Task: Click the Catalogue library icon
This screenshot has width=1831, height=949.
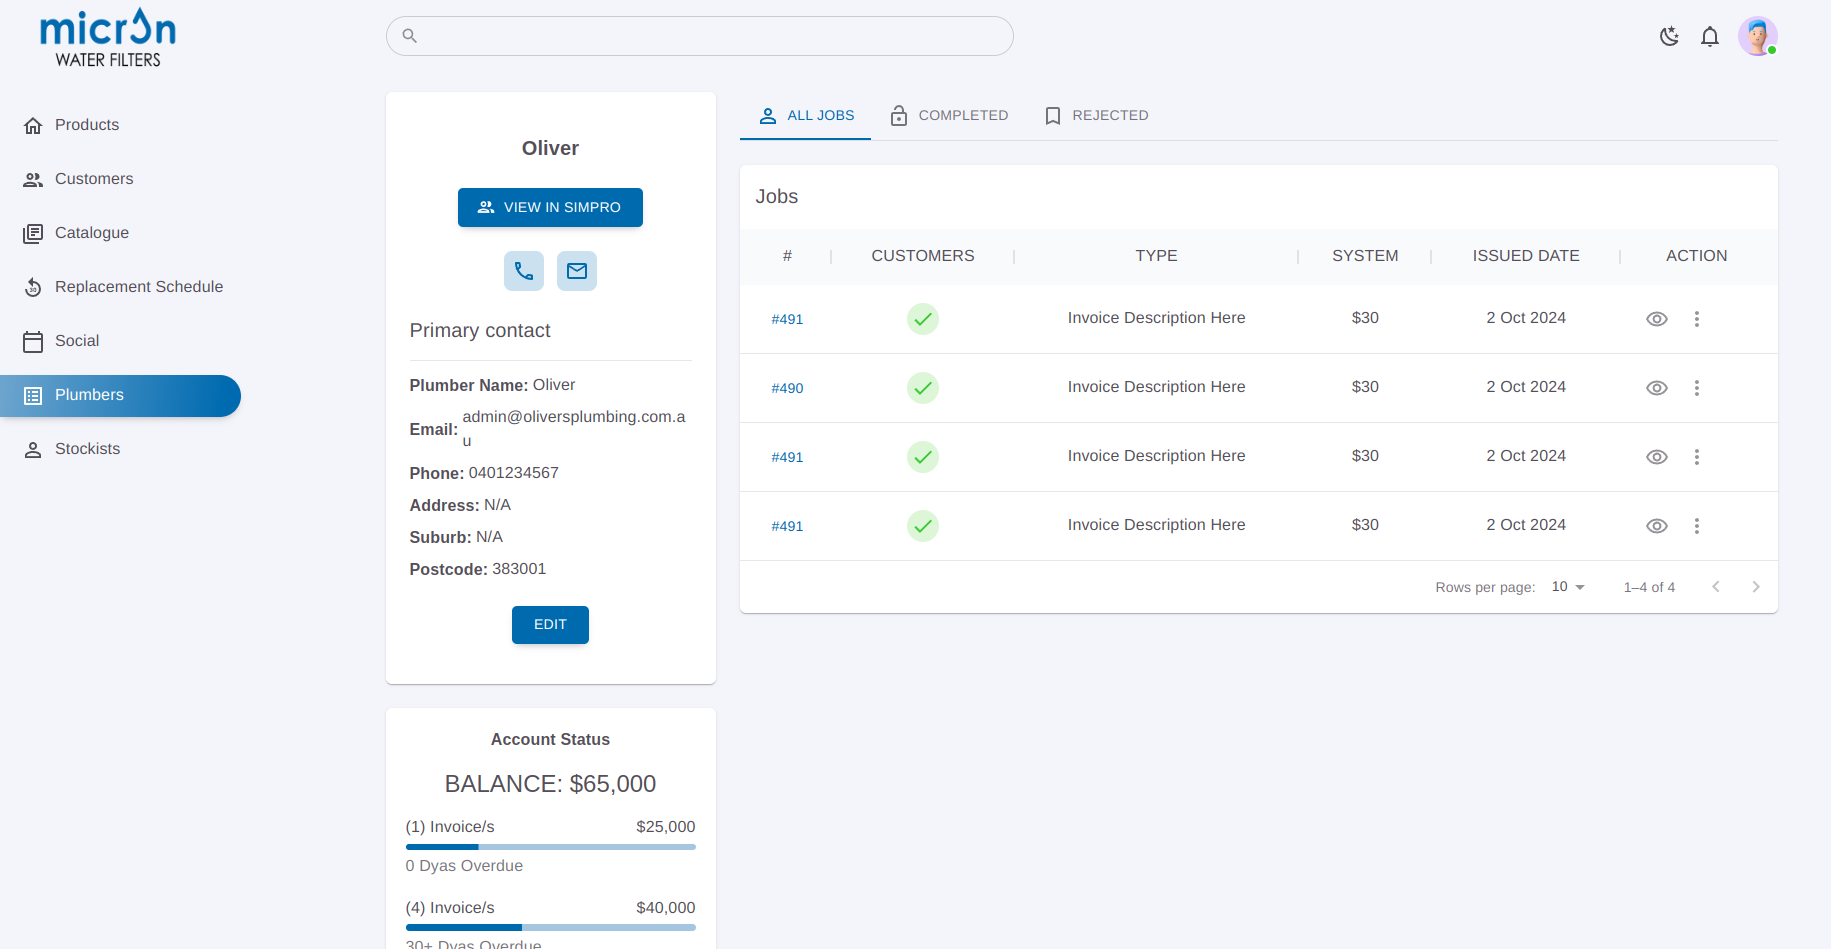Action: 33,233
